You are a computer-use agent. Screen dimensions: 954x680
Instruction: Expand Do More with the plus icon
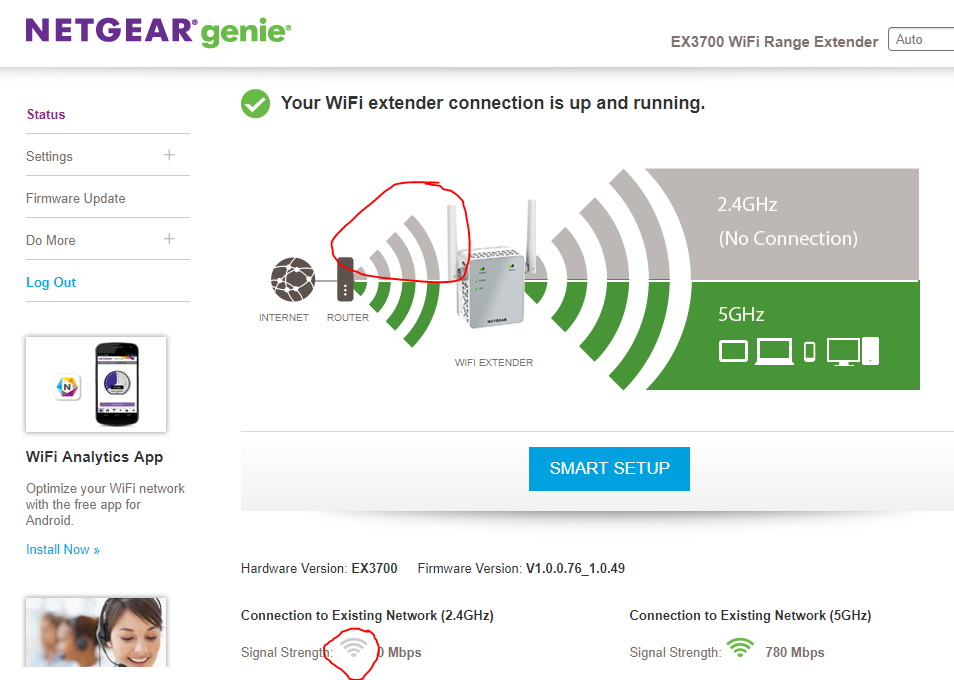tap(169, 239)
